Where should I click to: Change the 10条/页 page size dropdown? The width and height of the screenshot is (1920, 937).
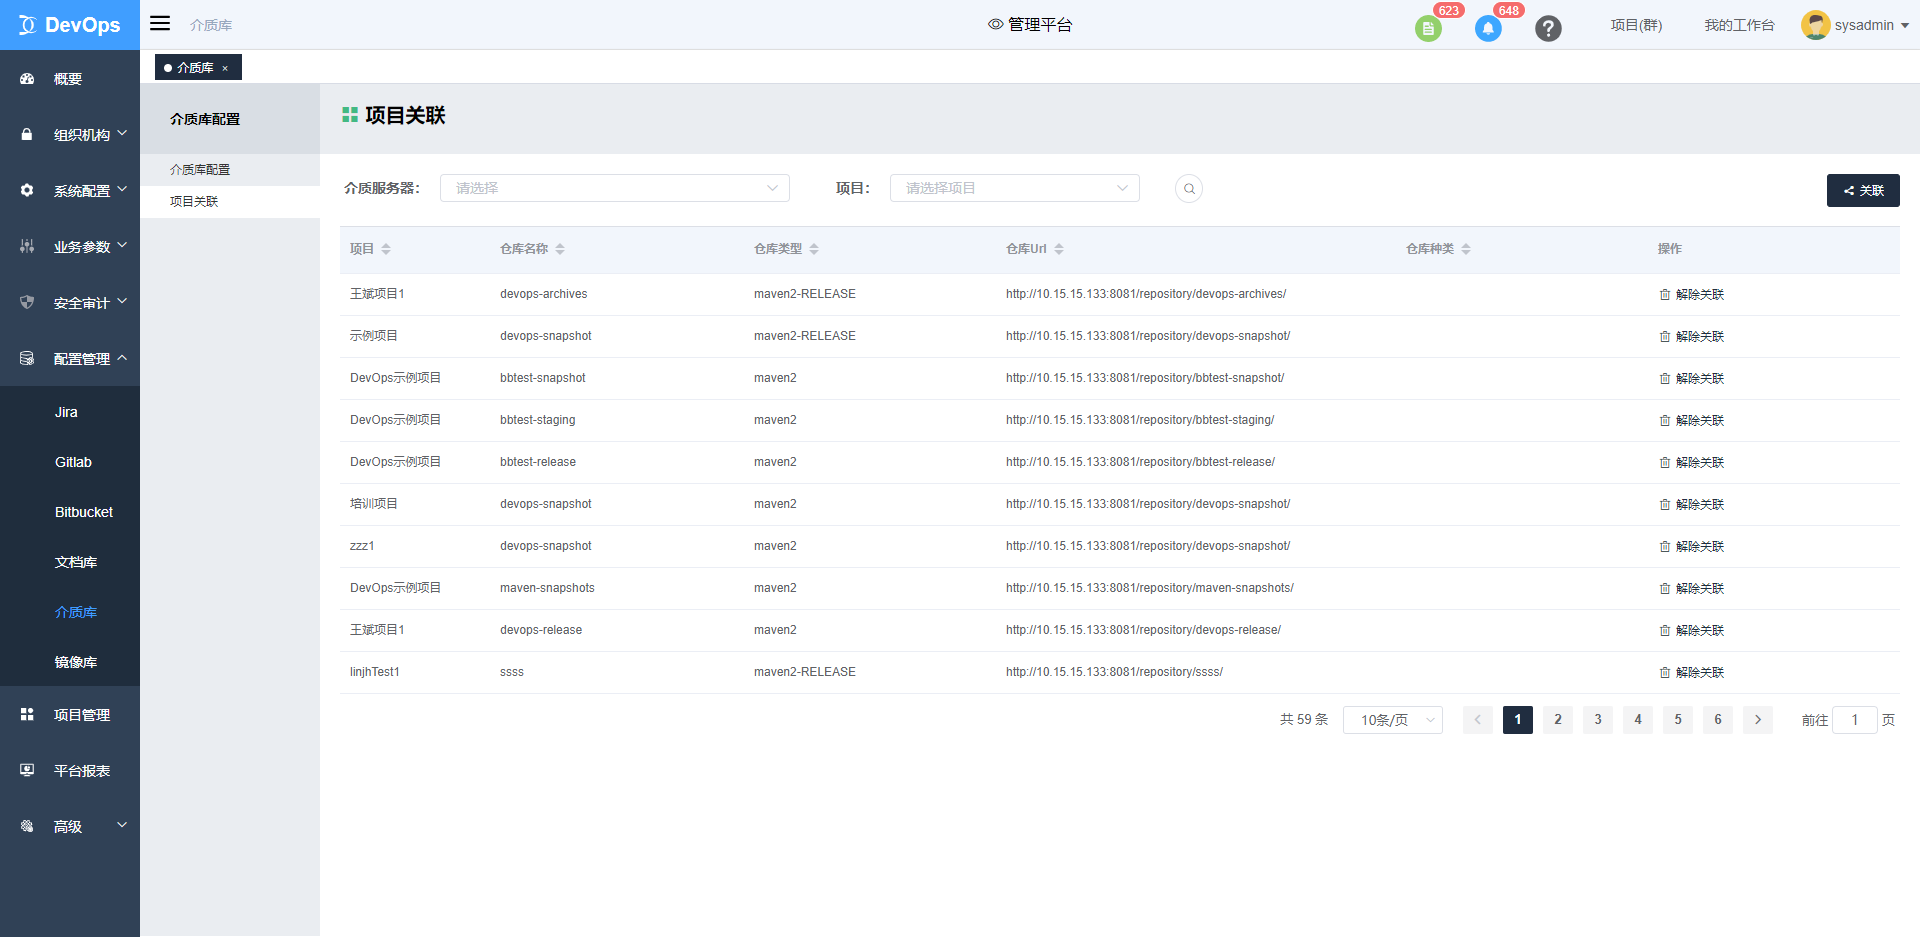click(1393, 720)
